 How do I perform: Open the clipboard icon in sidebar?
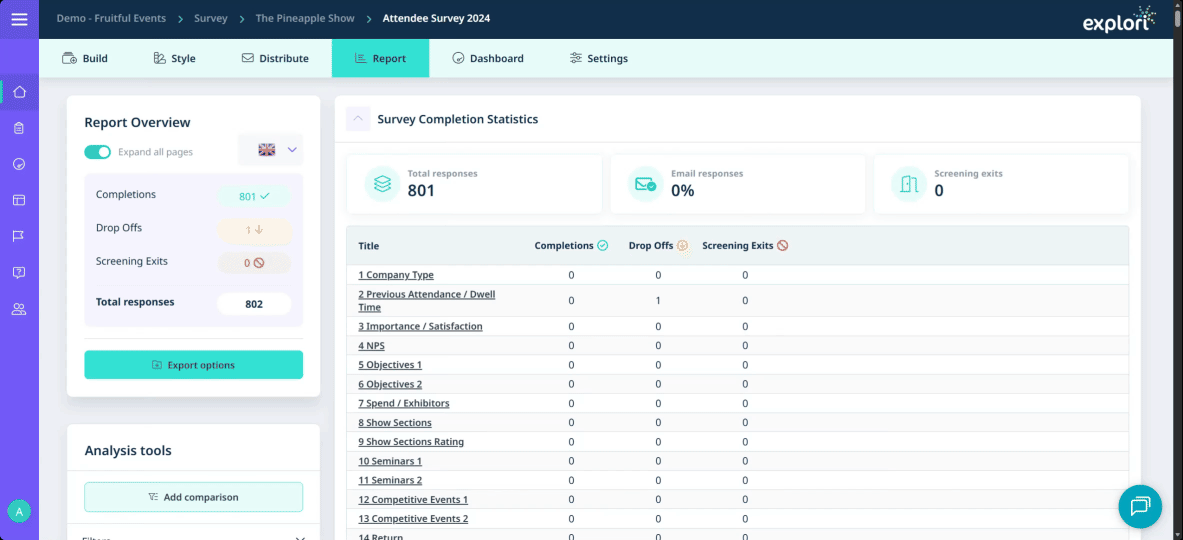(x=19, y=128)
